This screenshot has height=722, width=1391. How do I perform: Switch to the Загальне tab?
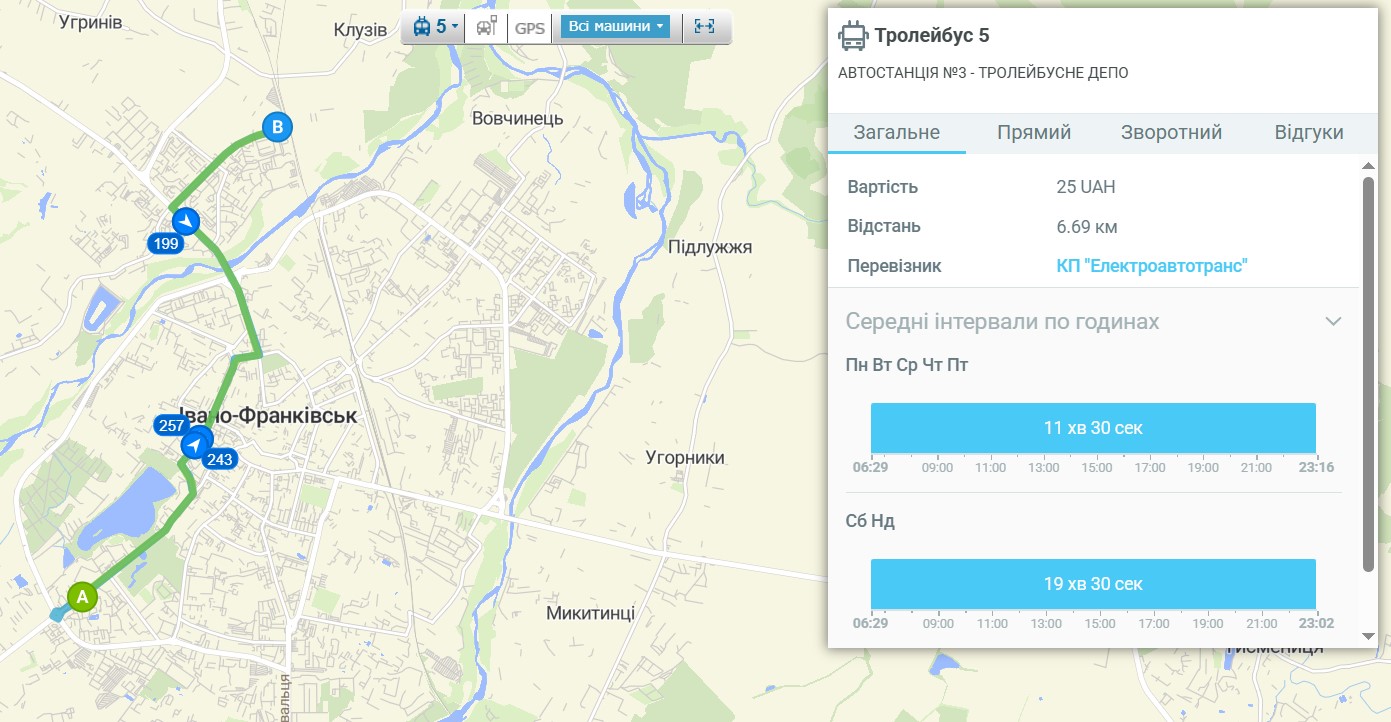[x=896, y=133]
